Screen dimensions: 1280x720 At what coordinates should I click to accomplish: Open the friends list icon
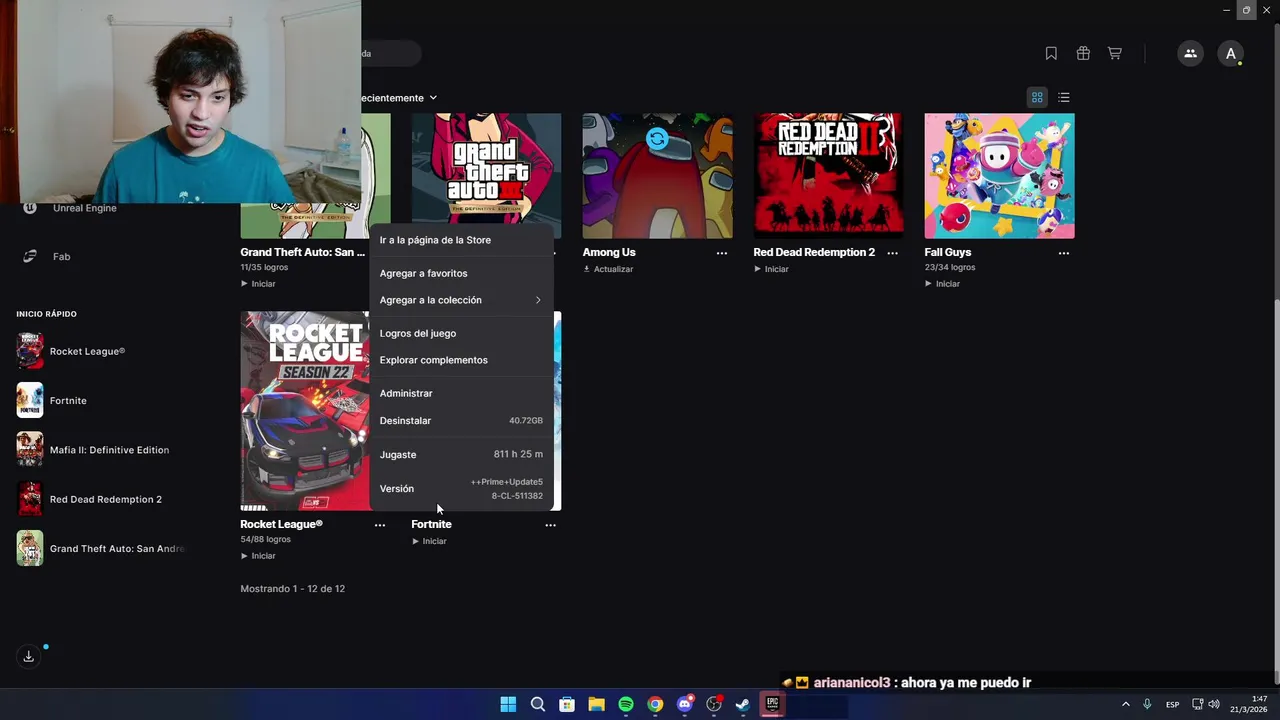click(x=1190, y=54)
